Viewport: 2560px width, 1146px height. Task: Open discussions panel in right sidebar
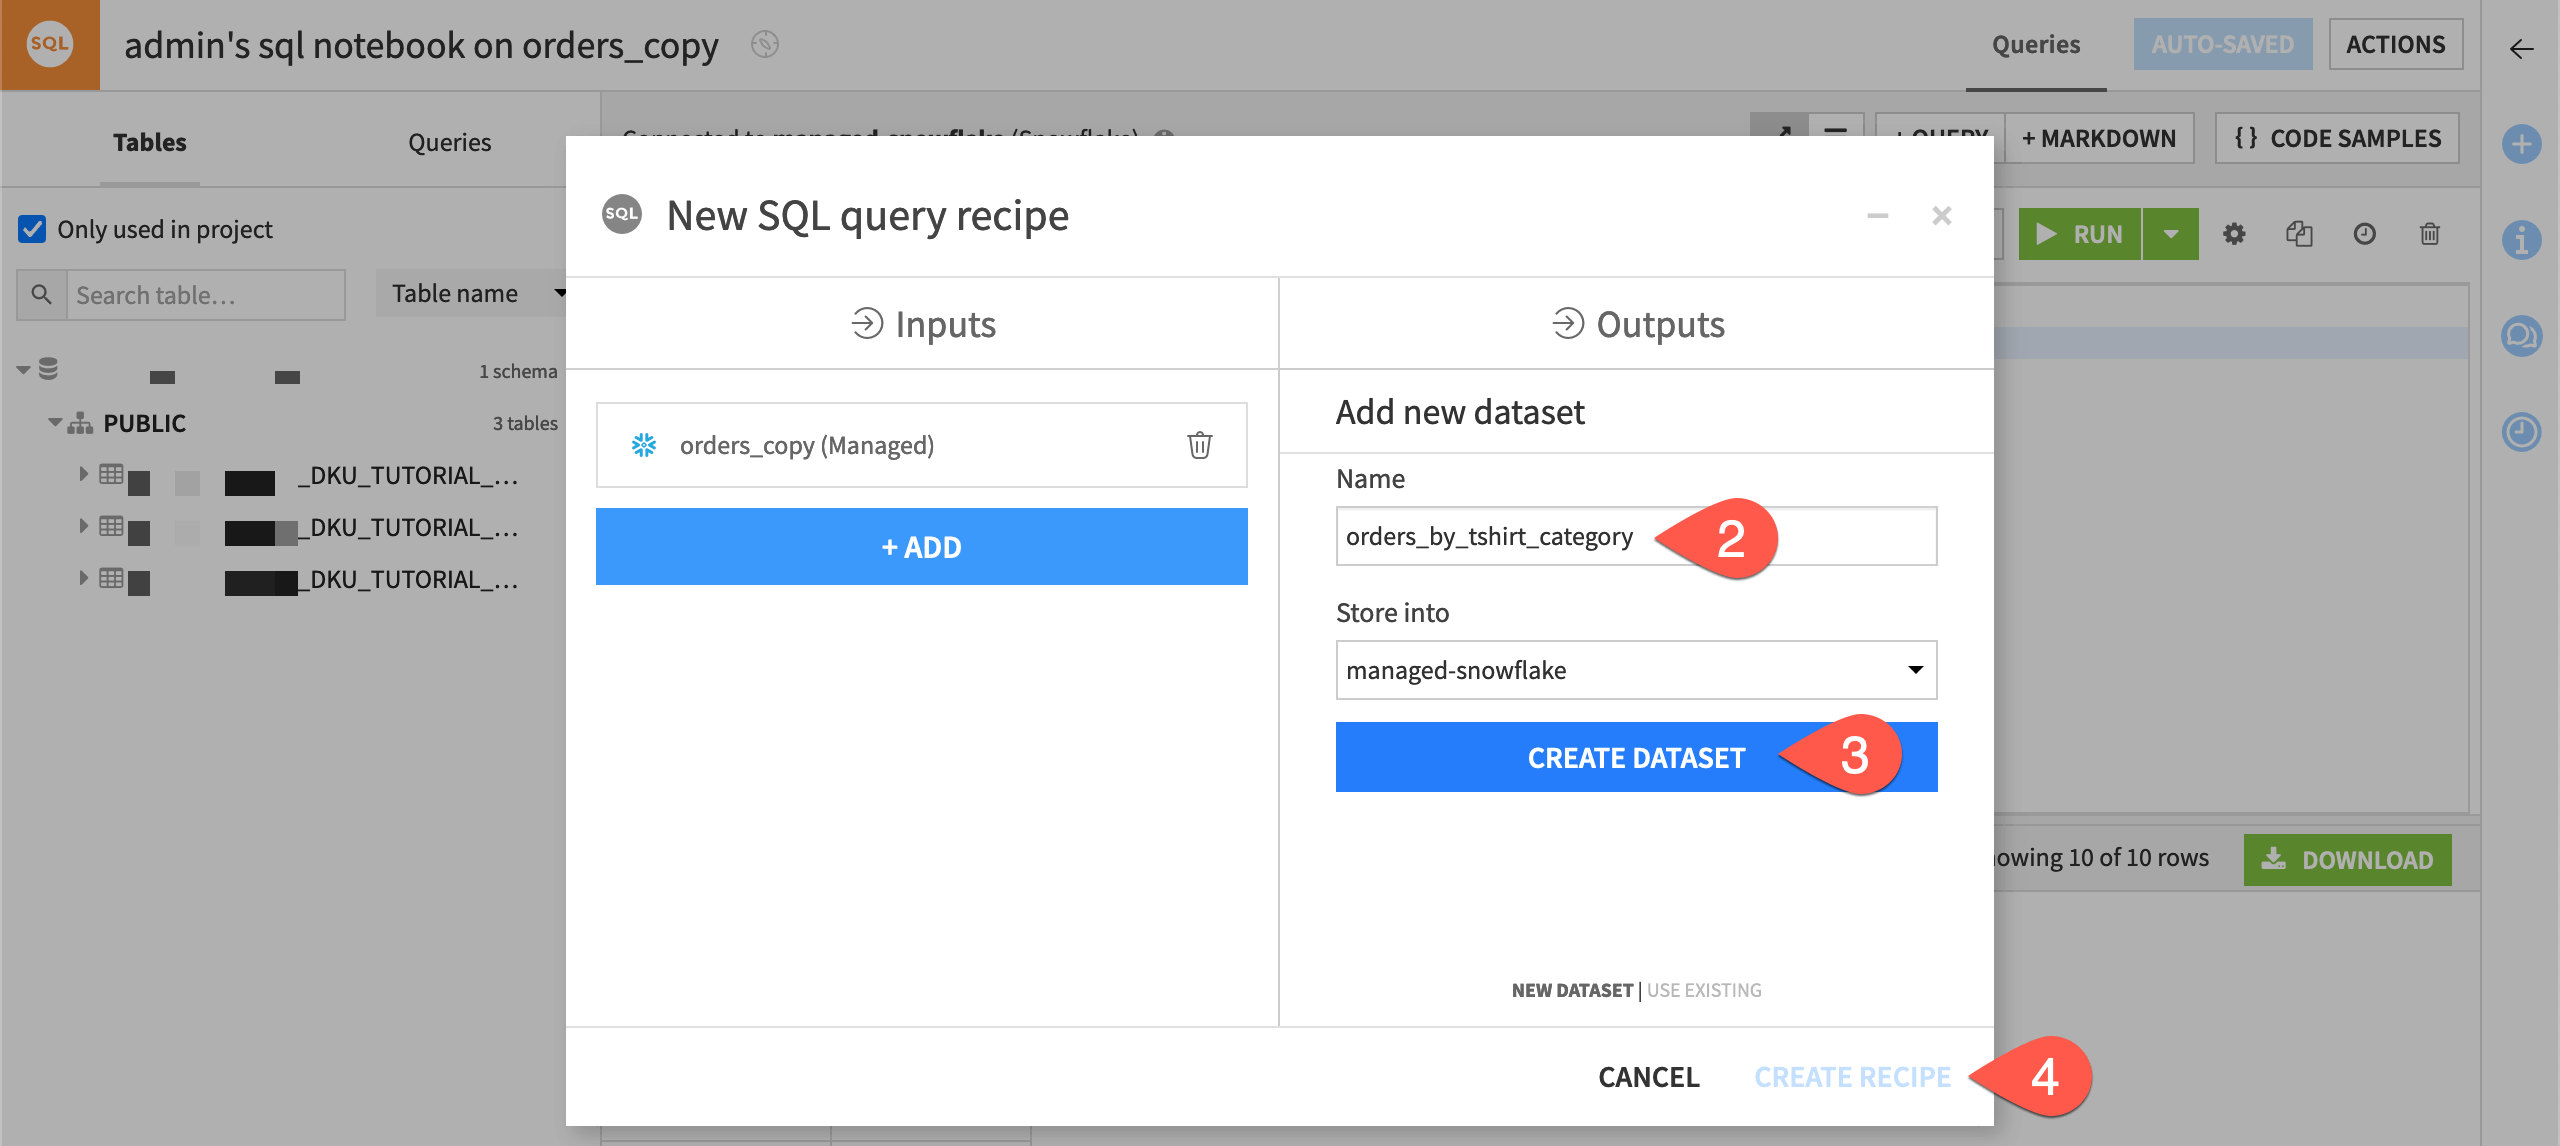click(x=2524, y=337)
